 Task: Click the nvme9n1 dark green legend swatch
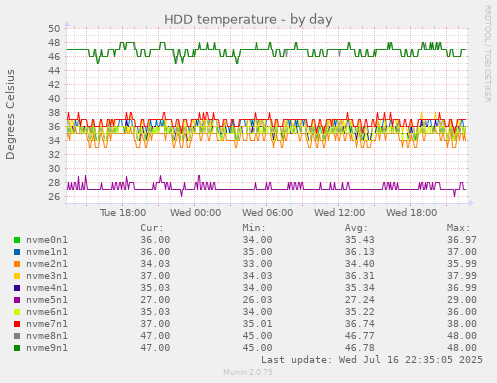pos(17,348)
